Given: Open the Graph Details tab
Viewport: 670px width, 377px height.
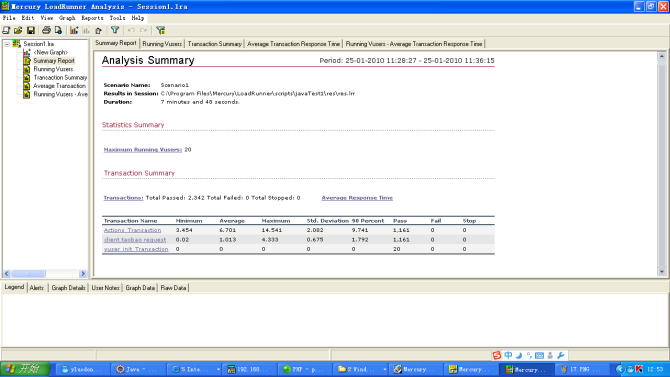Looking at the screenshot, I should point(68,288).
